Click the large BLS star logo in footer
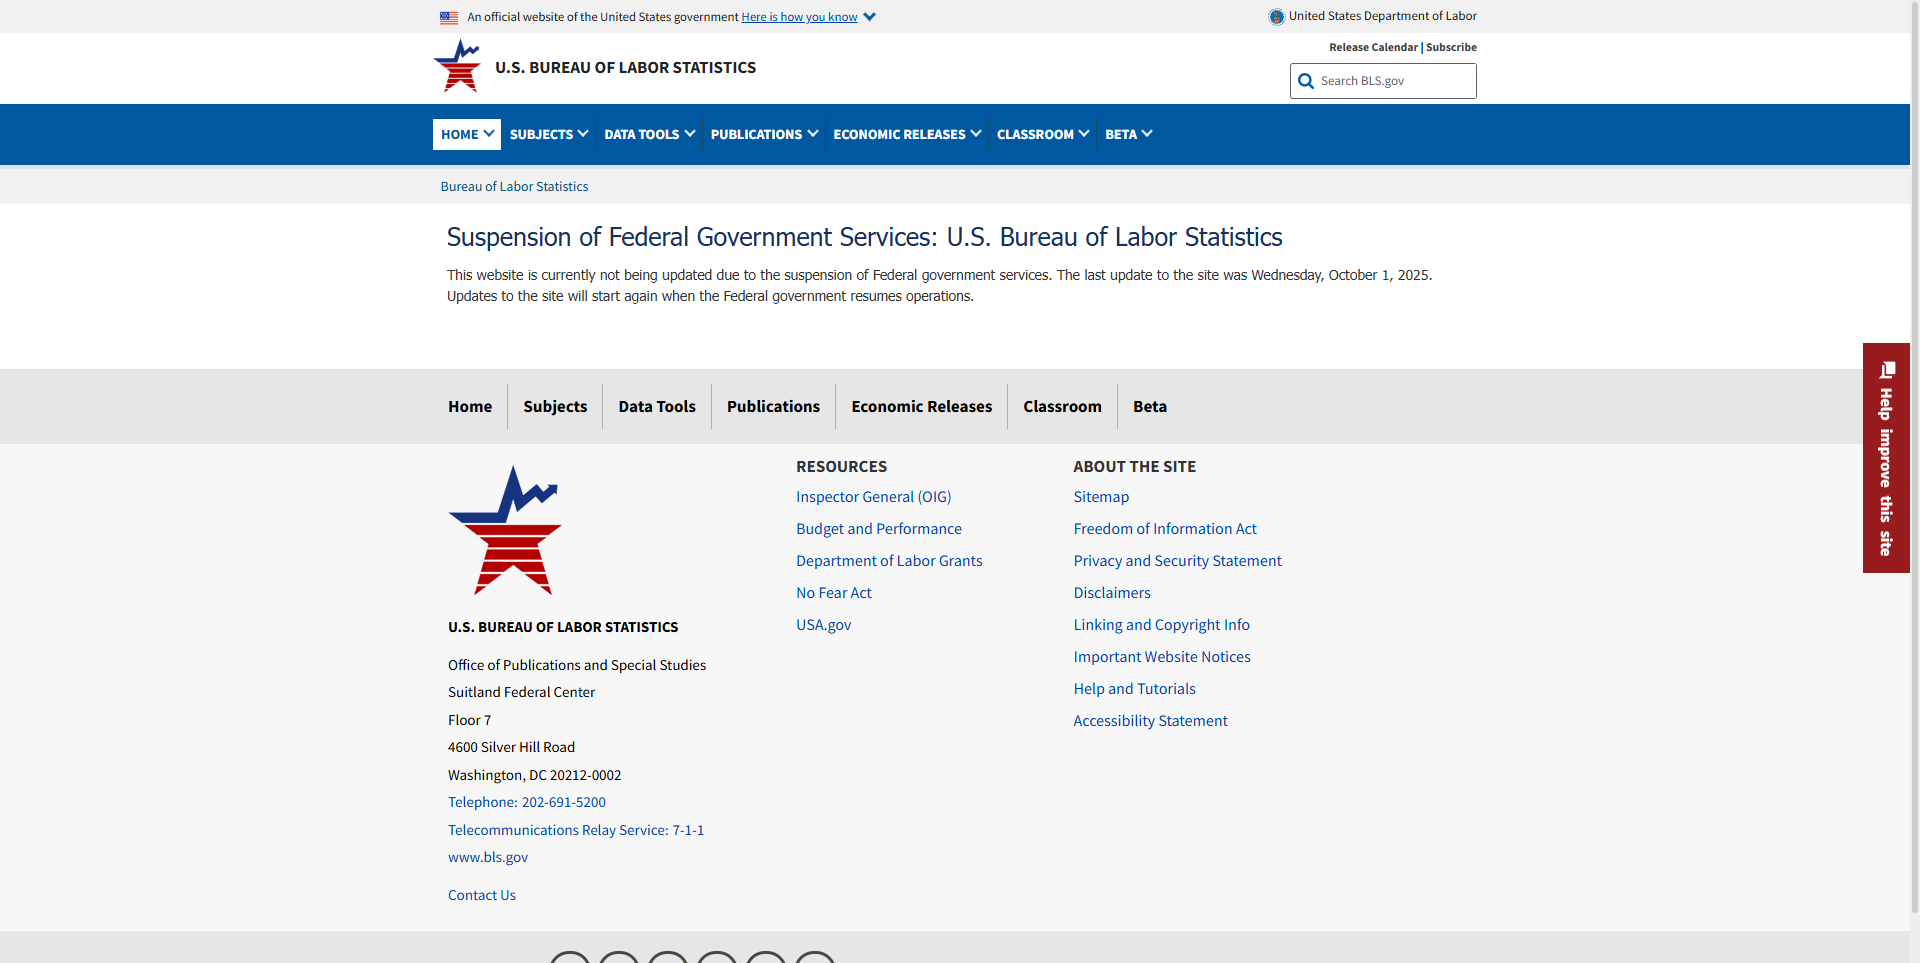1920x963 pixels. pyautogui.click(x=505, y=530)
